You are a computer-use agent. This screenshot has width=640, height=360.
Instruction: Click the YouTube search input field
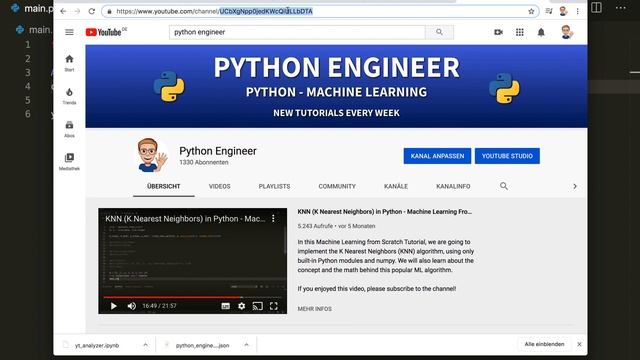click(x=297, y=32)
